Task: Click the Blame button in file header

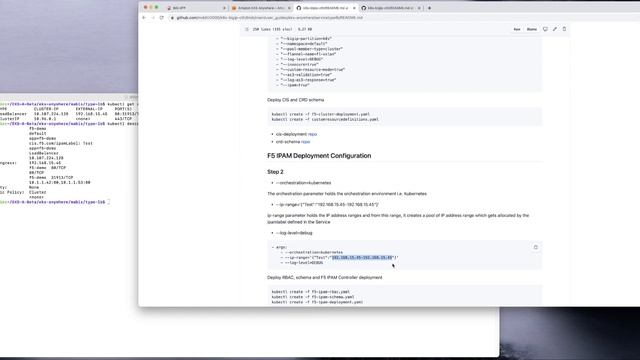Action: [531, 29]
